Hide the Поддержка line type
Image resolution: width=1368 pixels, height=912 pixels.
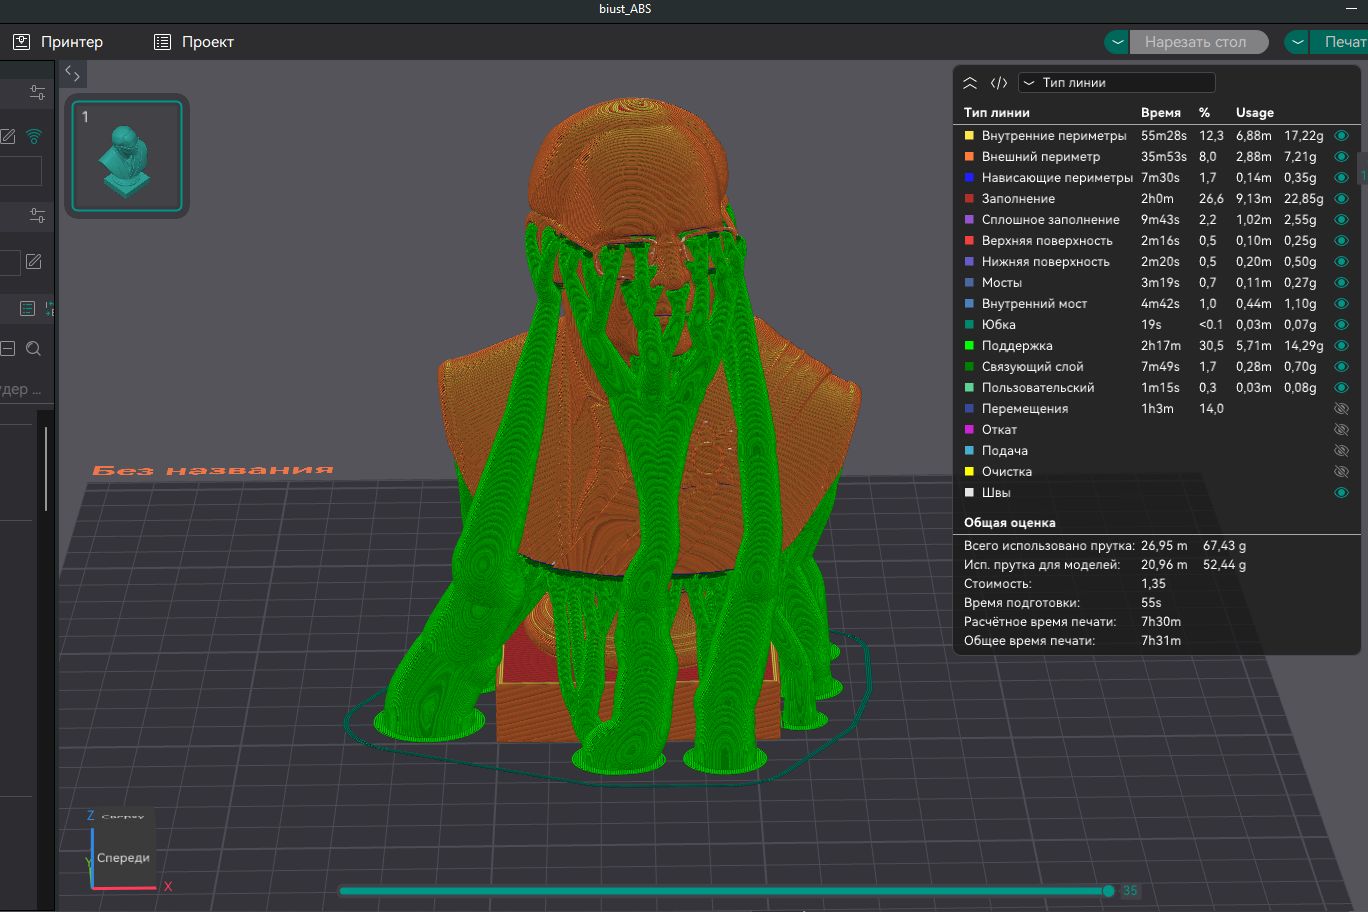point(1342,345)
